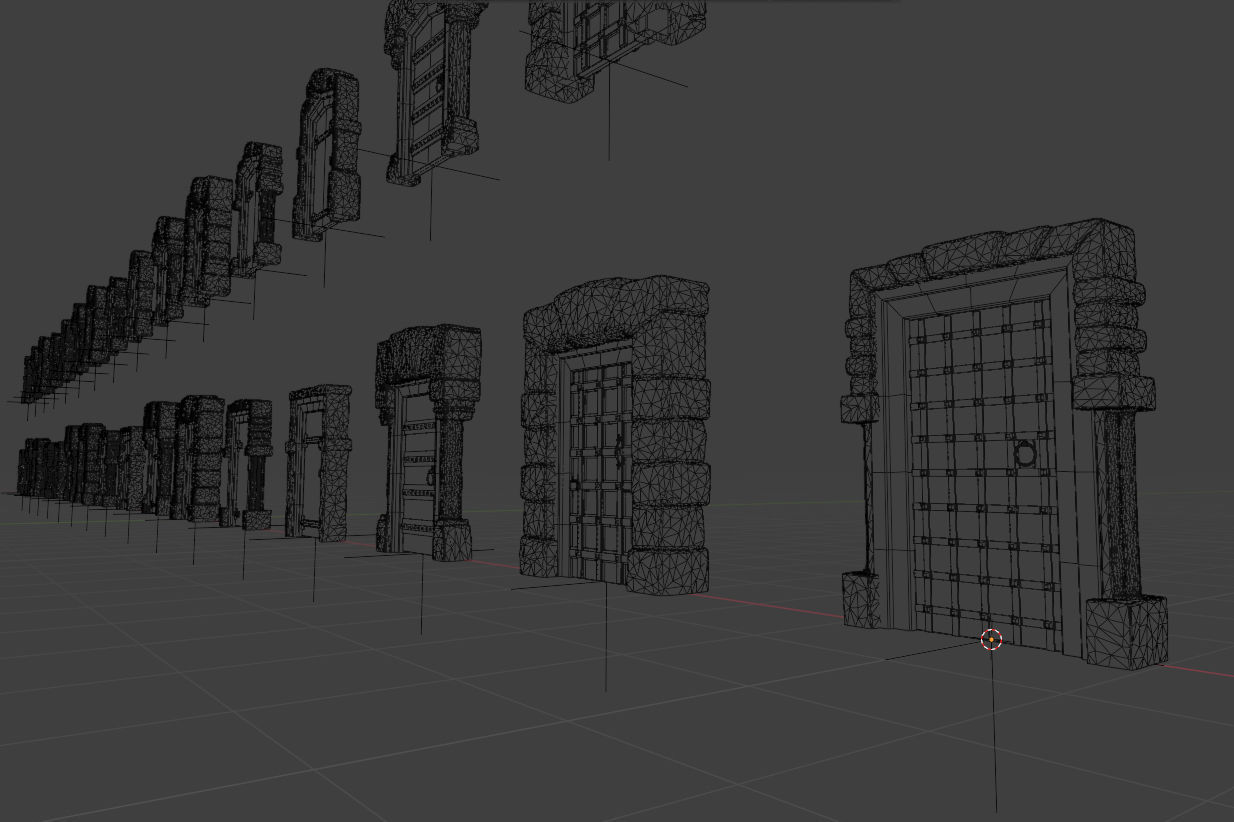Click the red-white 3D cursor circle
The image size is (1234, 822).
991,640
